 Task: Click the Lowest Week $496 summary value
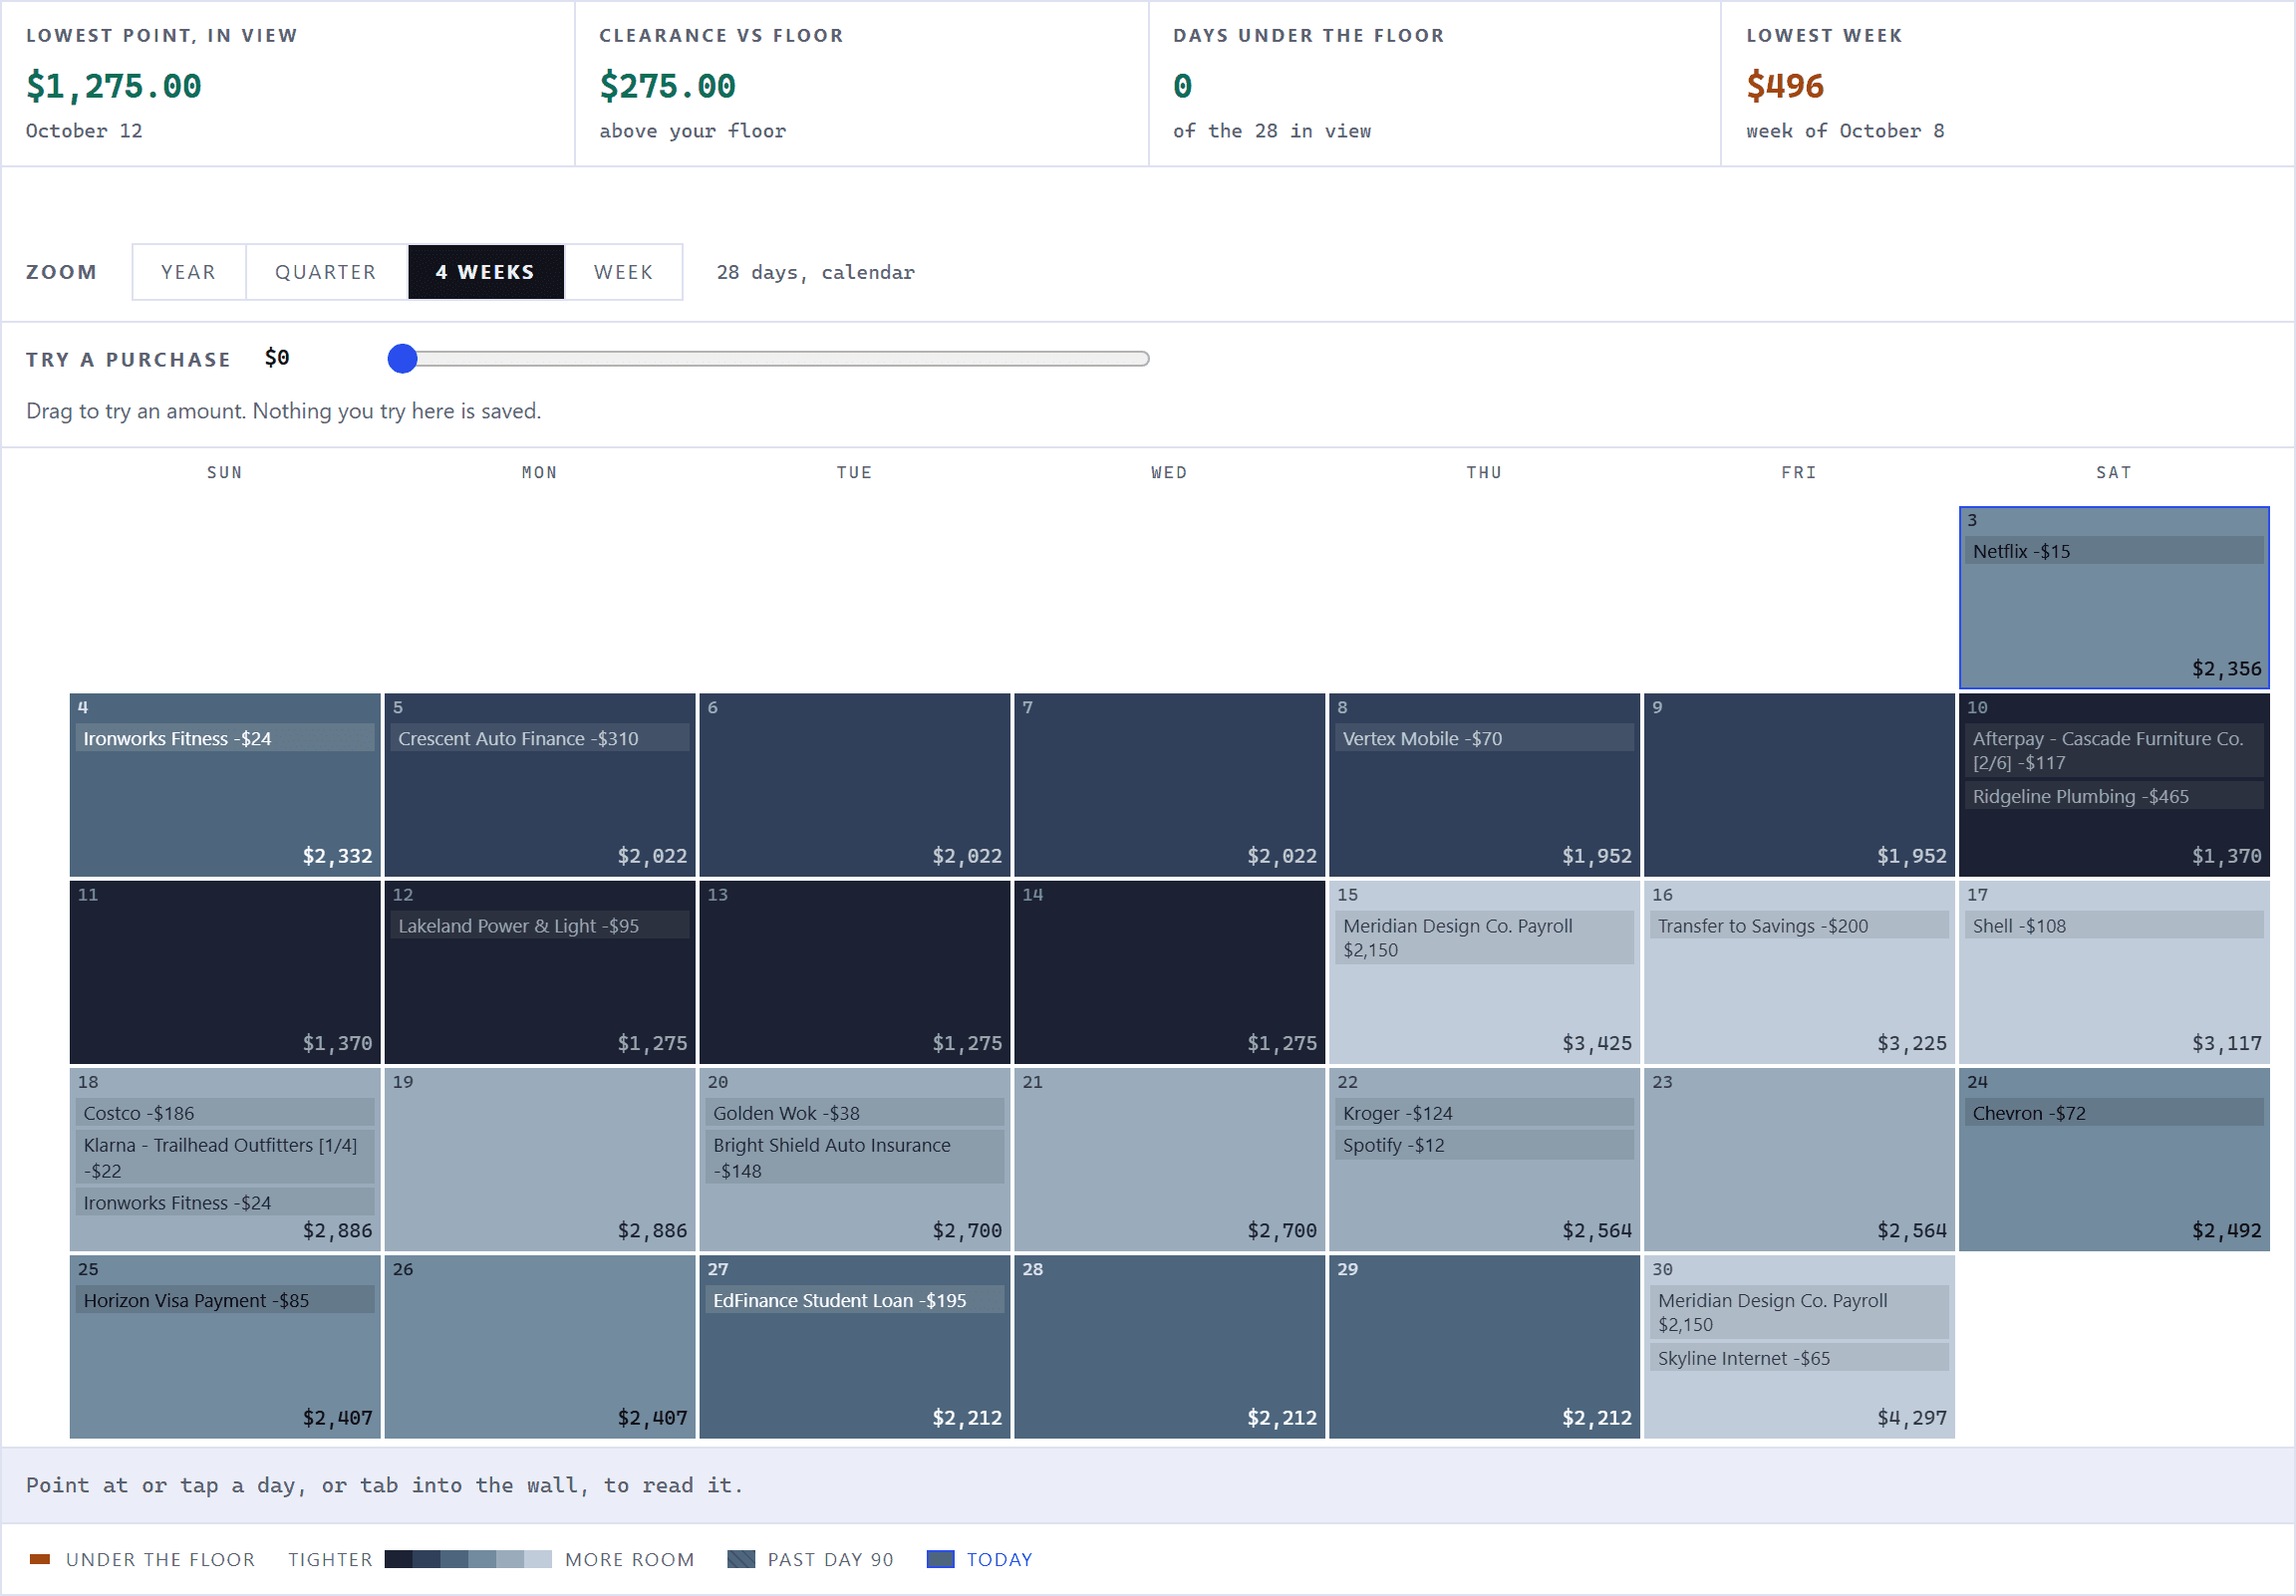[1785, 86]
